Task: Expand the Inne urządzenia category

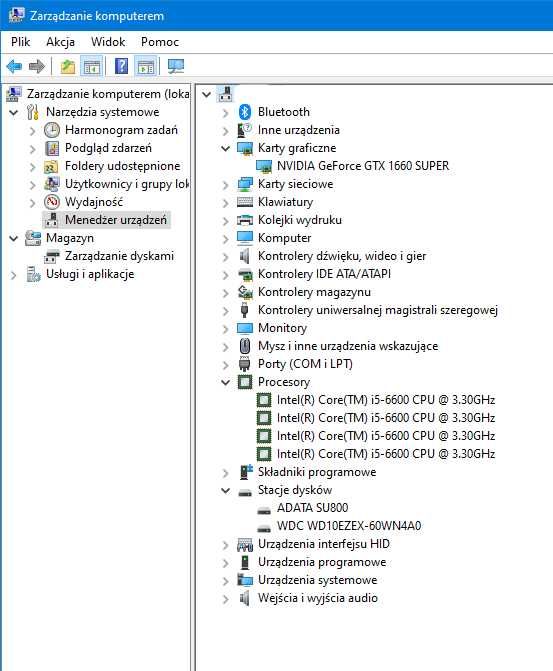Action: pyautogui.click(x=225, y=131)
